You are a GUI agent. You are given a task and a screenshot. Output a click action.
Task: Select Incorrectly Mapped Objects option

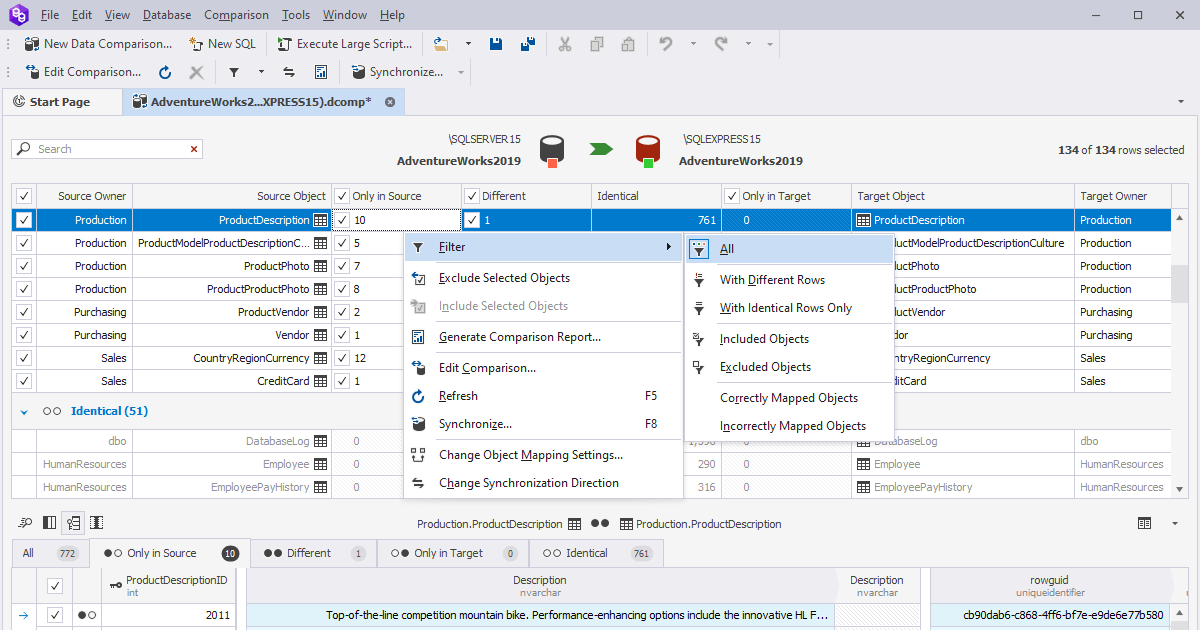[789, 426]
